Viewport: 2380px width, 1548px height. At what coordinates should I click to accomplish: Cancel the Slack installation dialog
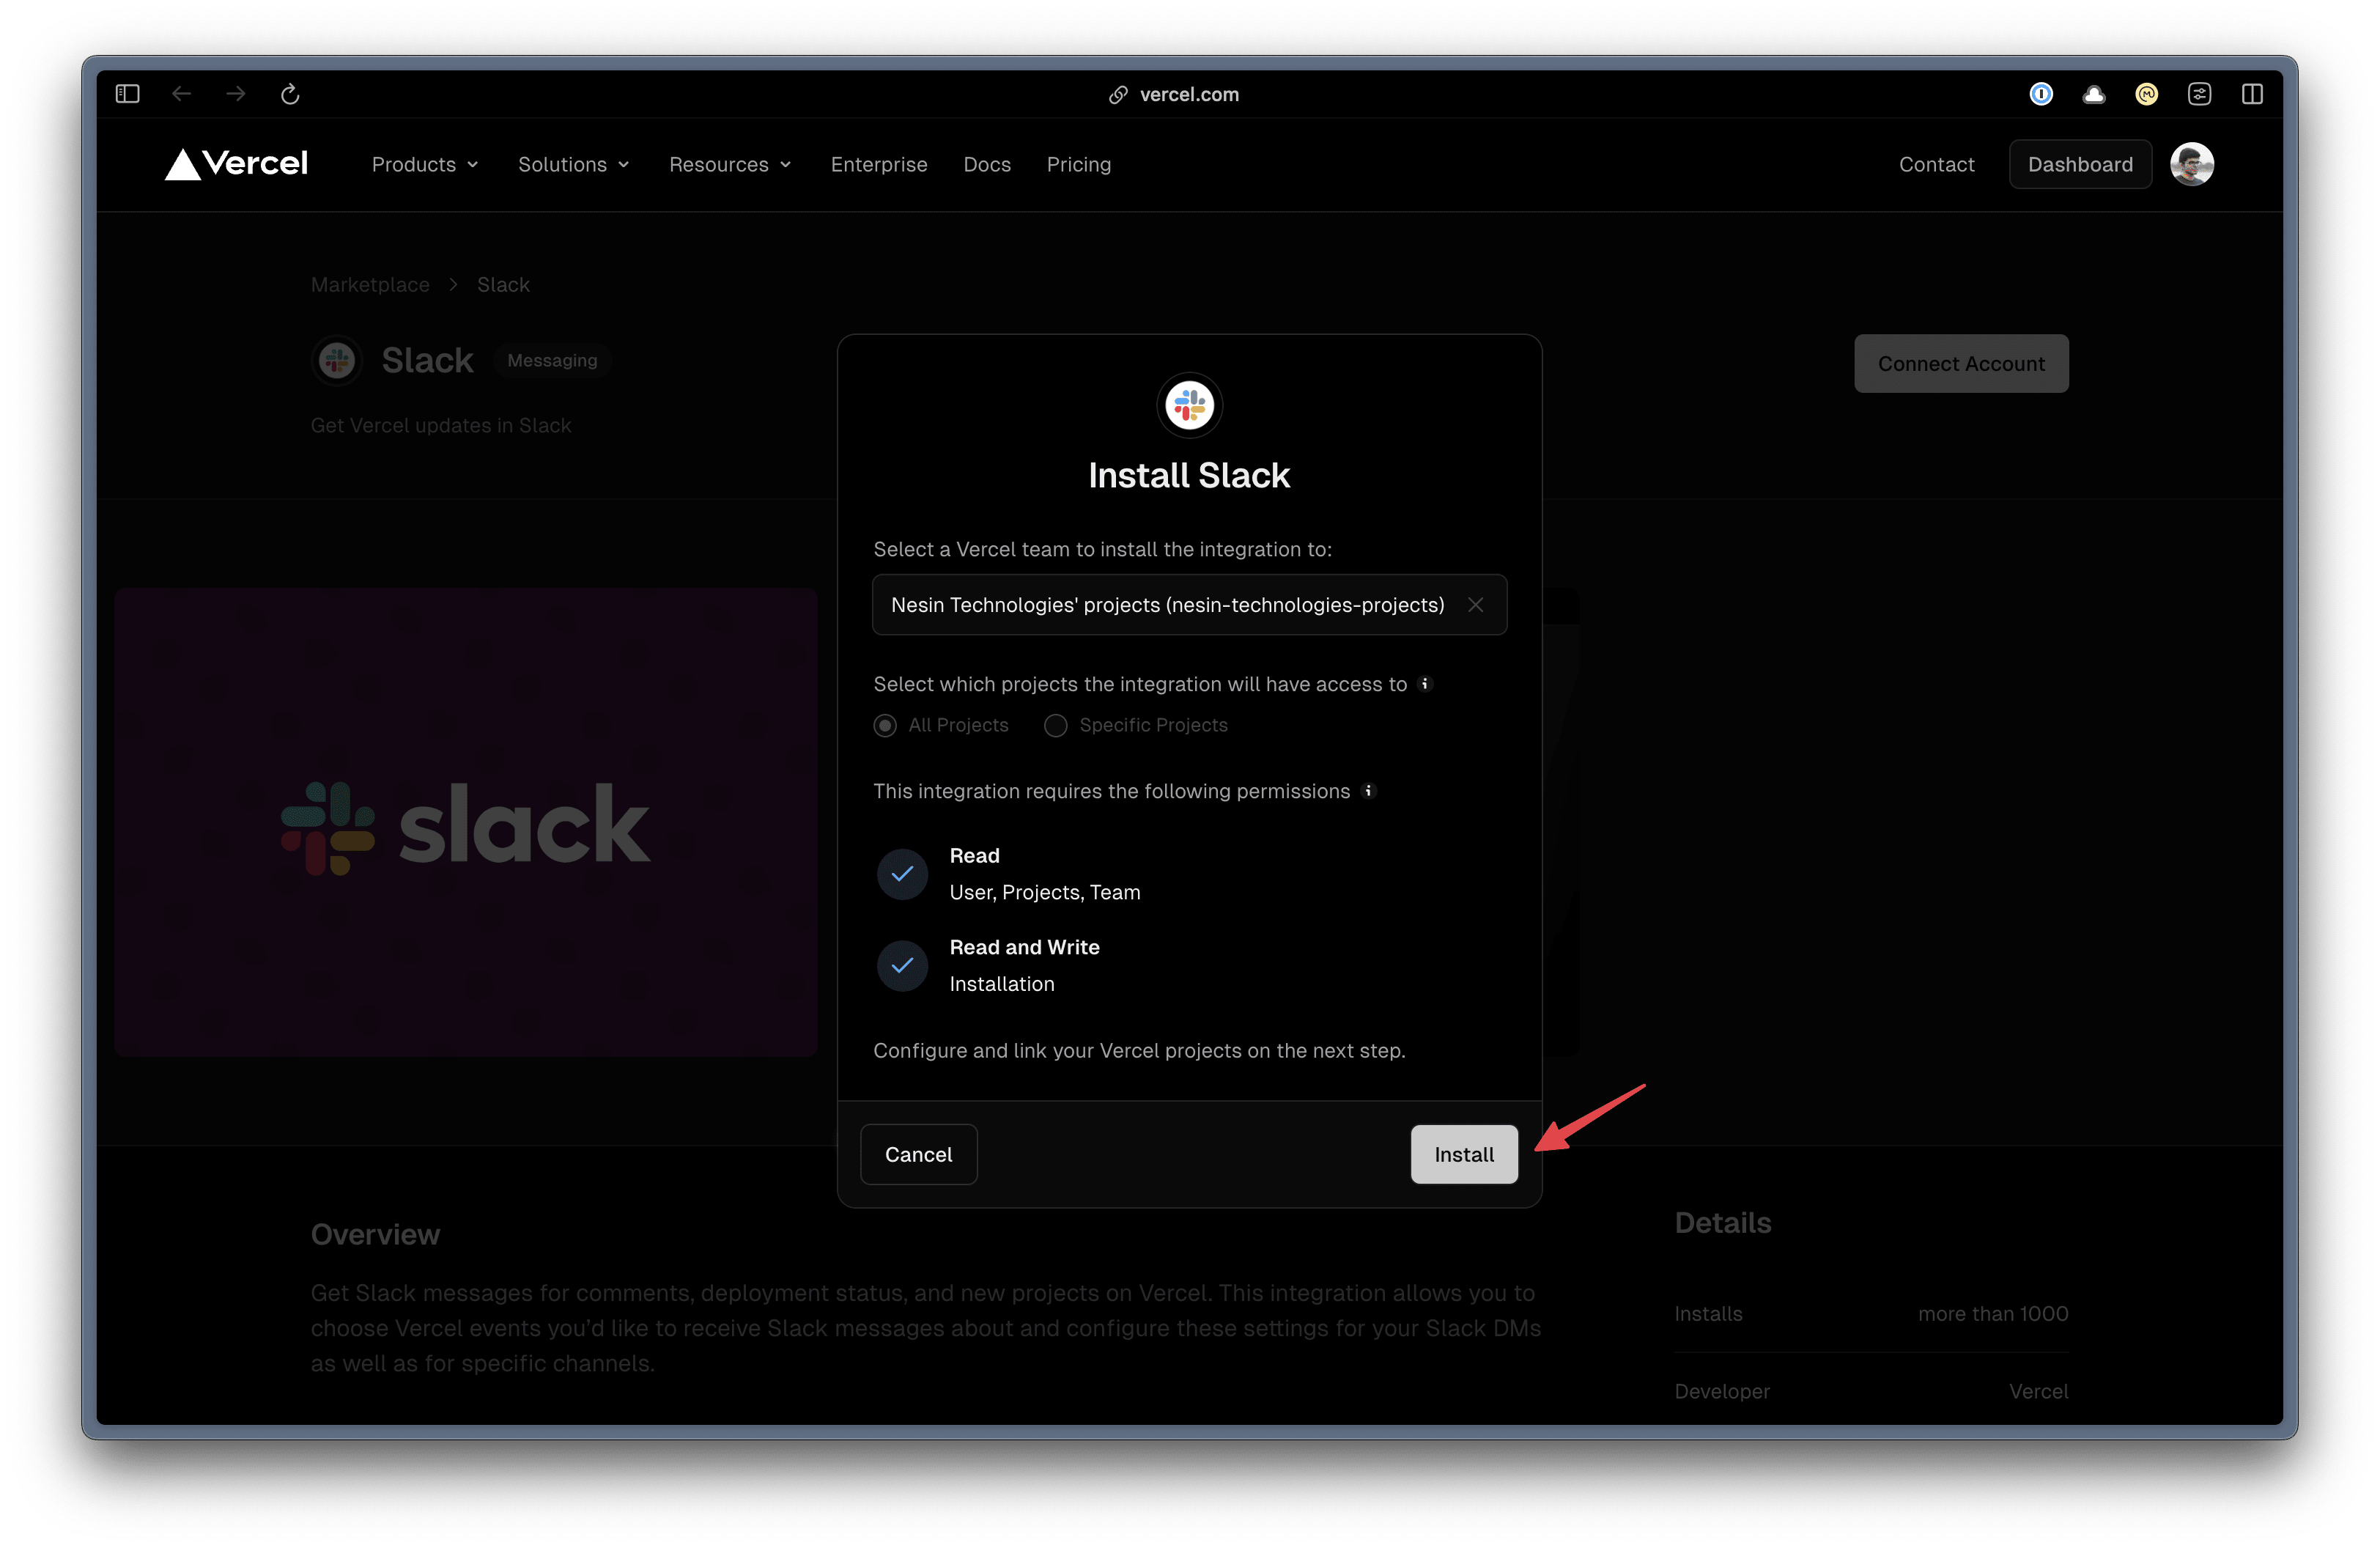click(918, 1155)
